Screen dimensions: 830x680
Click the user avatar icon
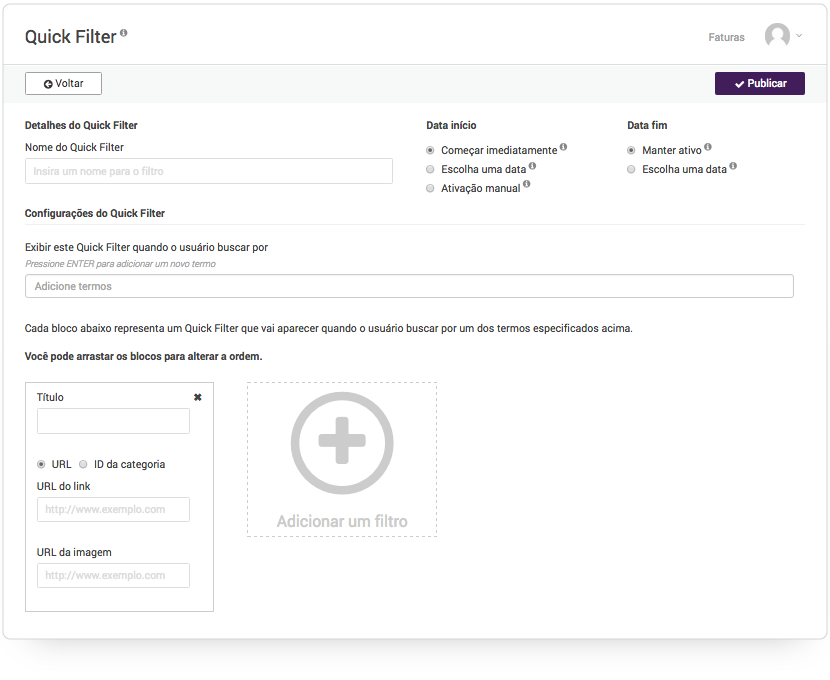[777, 35]
